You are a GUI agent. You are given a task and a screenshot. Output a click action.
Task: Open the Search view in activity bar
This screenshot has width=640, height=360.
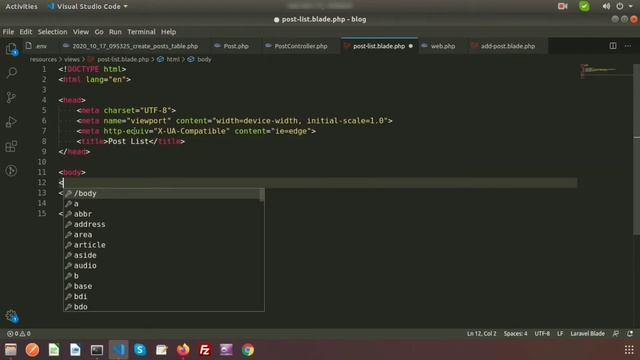tap(11, 73)
